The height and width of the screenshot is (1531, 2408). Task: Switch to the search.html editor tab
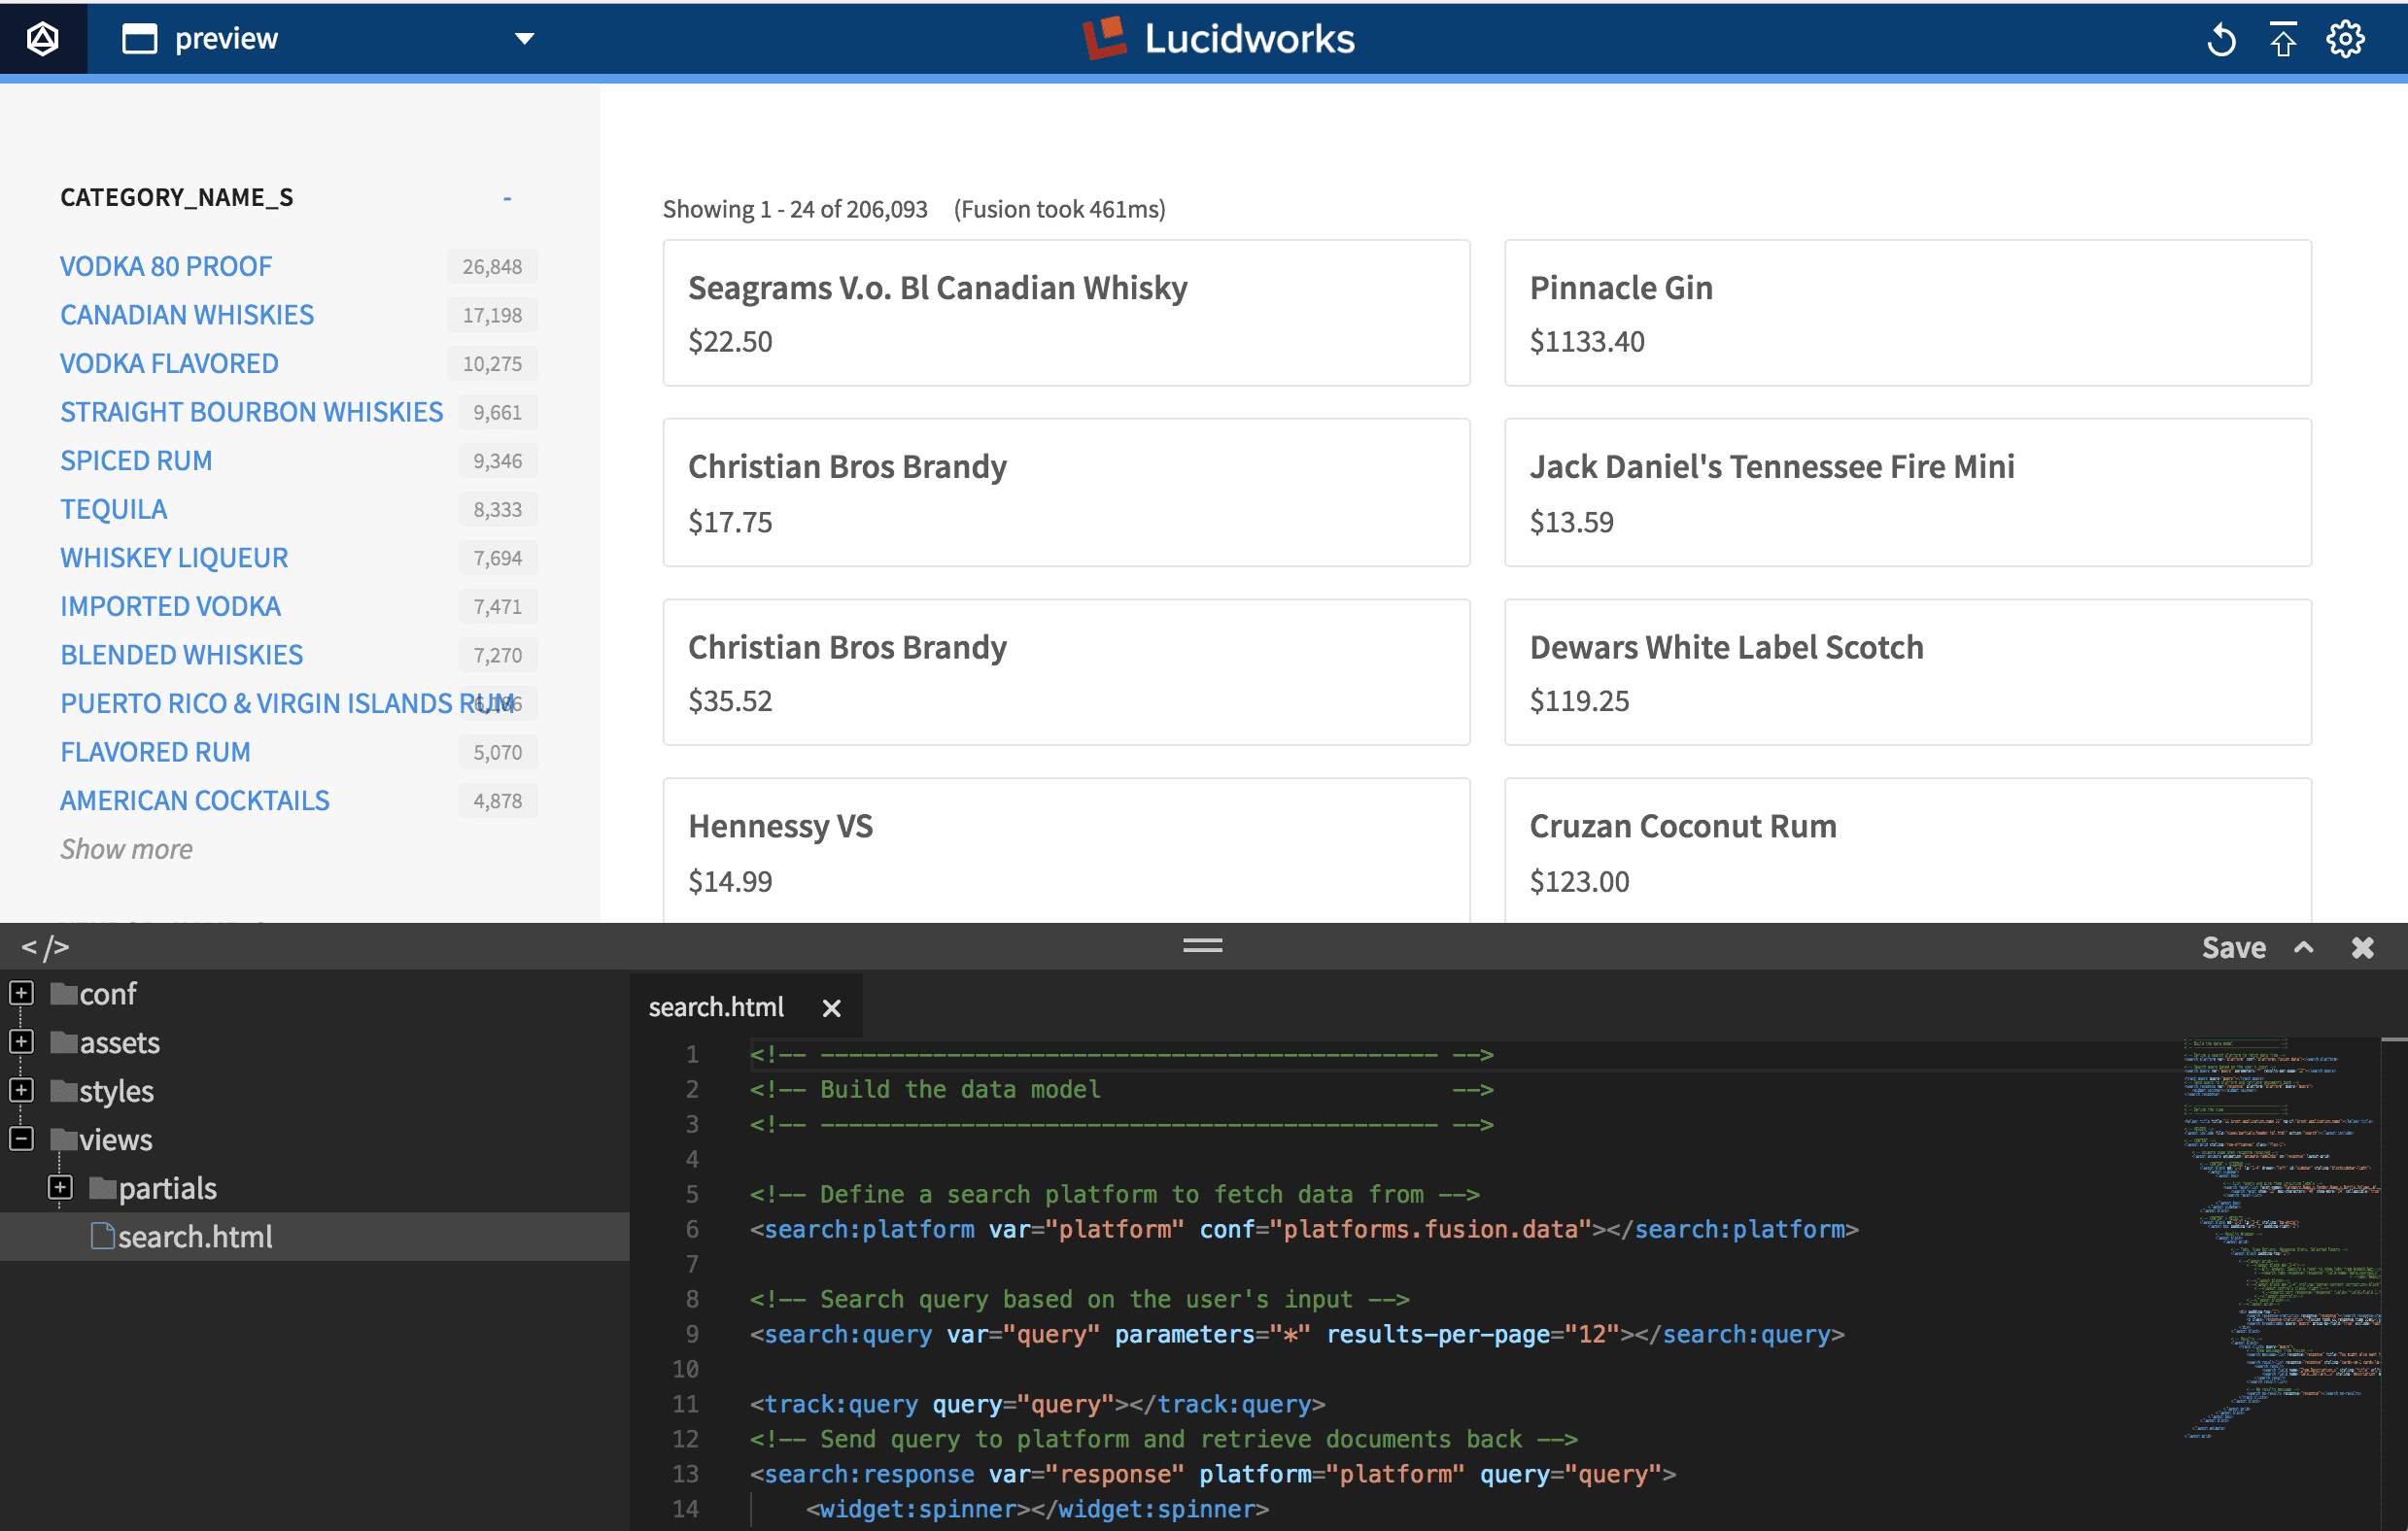pos(716,1007)
